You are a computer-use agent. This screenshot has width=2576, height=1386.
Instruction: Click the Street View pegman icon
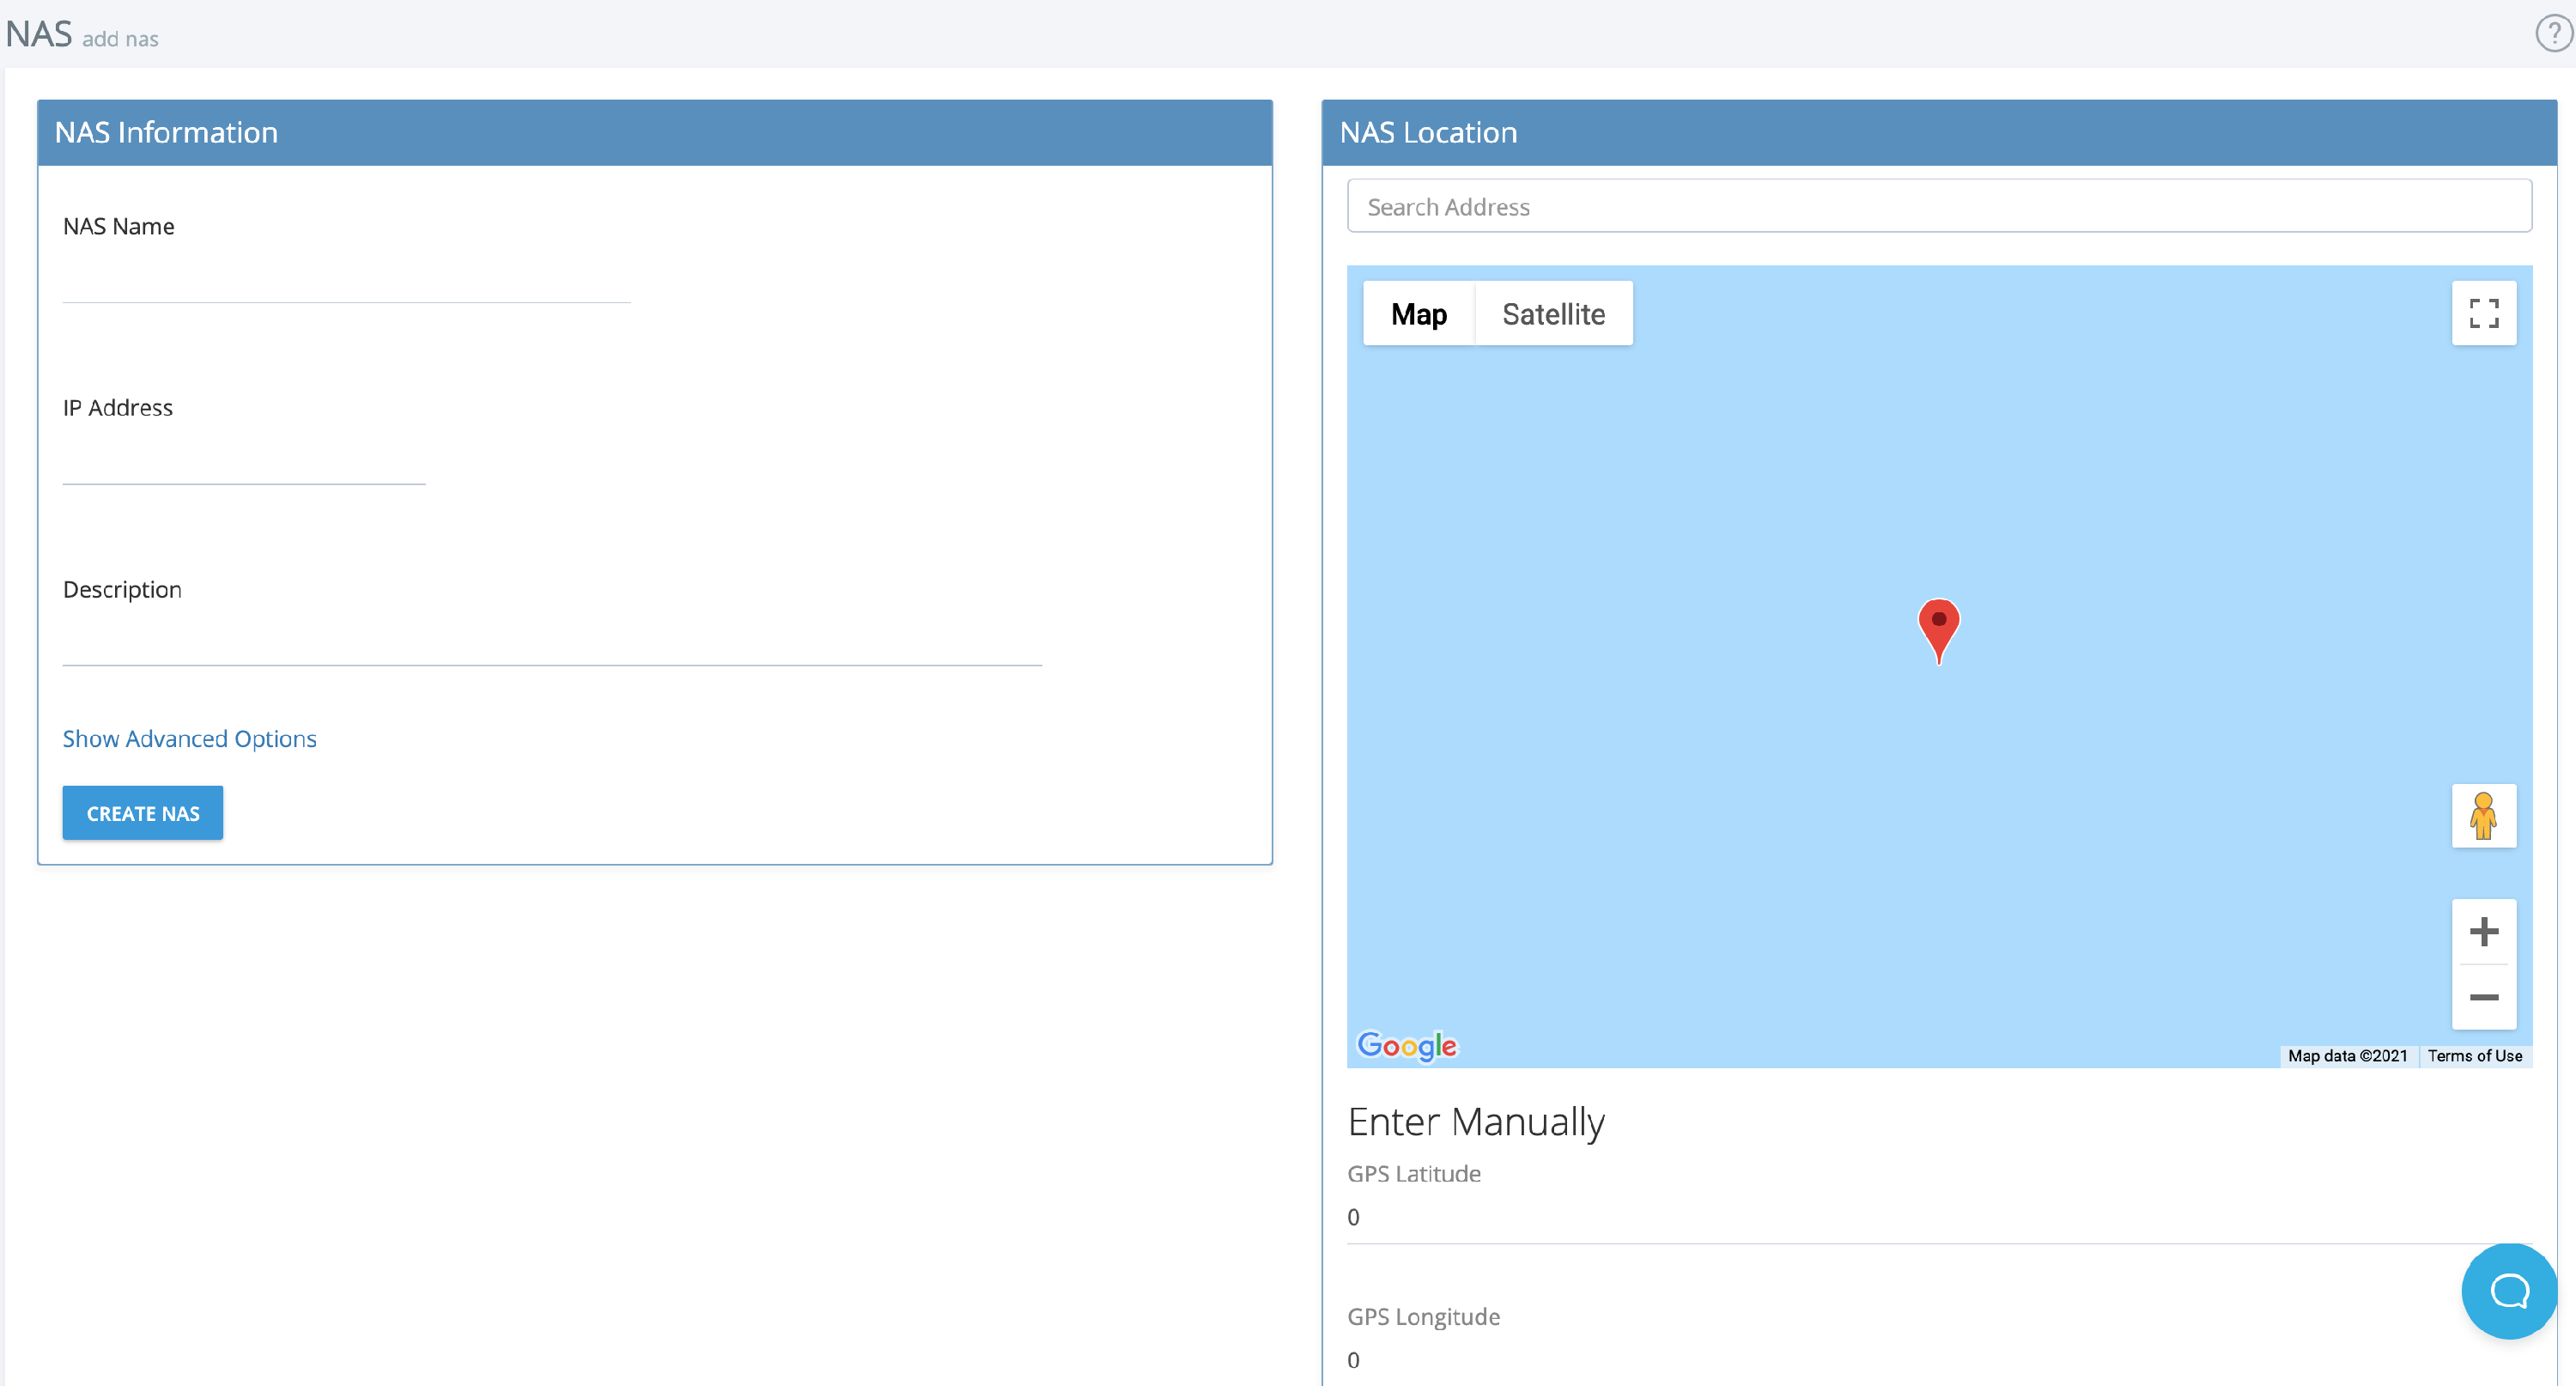point(2483,816)
